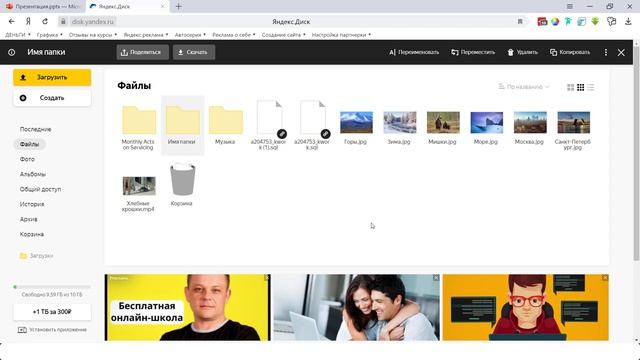Open ДЕНЬГИ bookmarks folder
This screenshot has width=640, height=360.
pos(18,35)
